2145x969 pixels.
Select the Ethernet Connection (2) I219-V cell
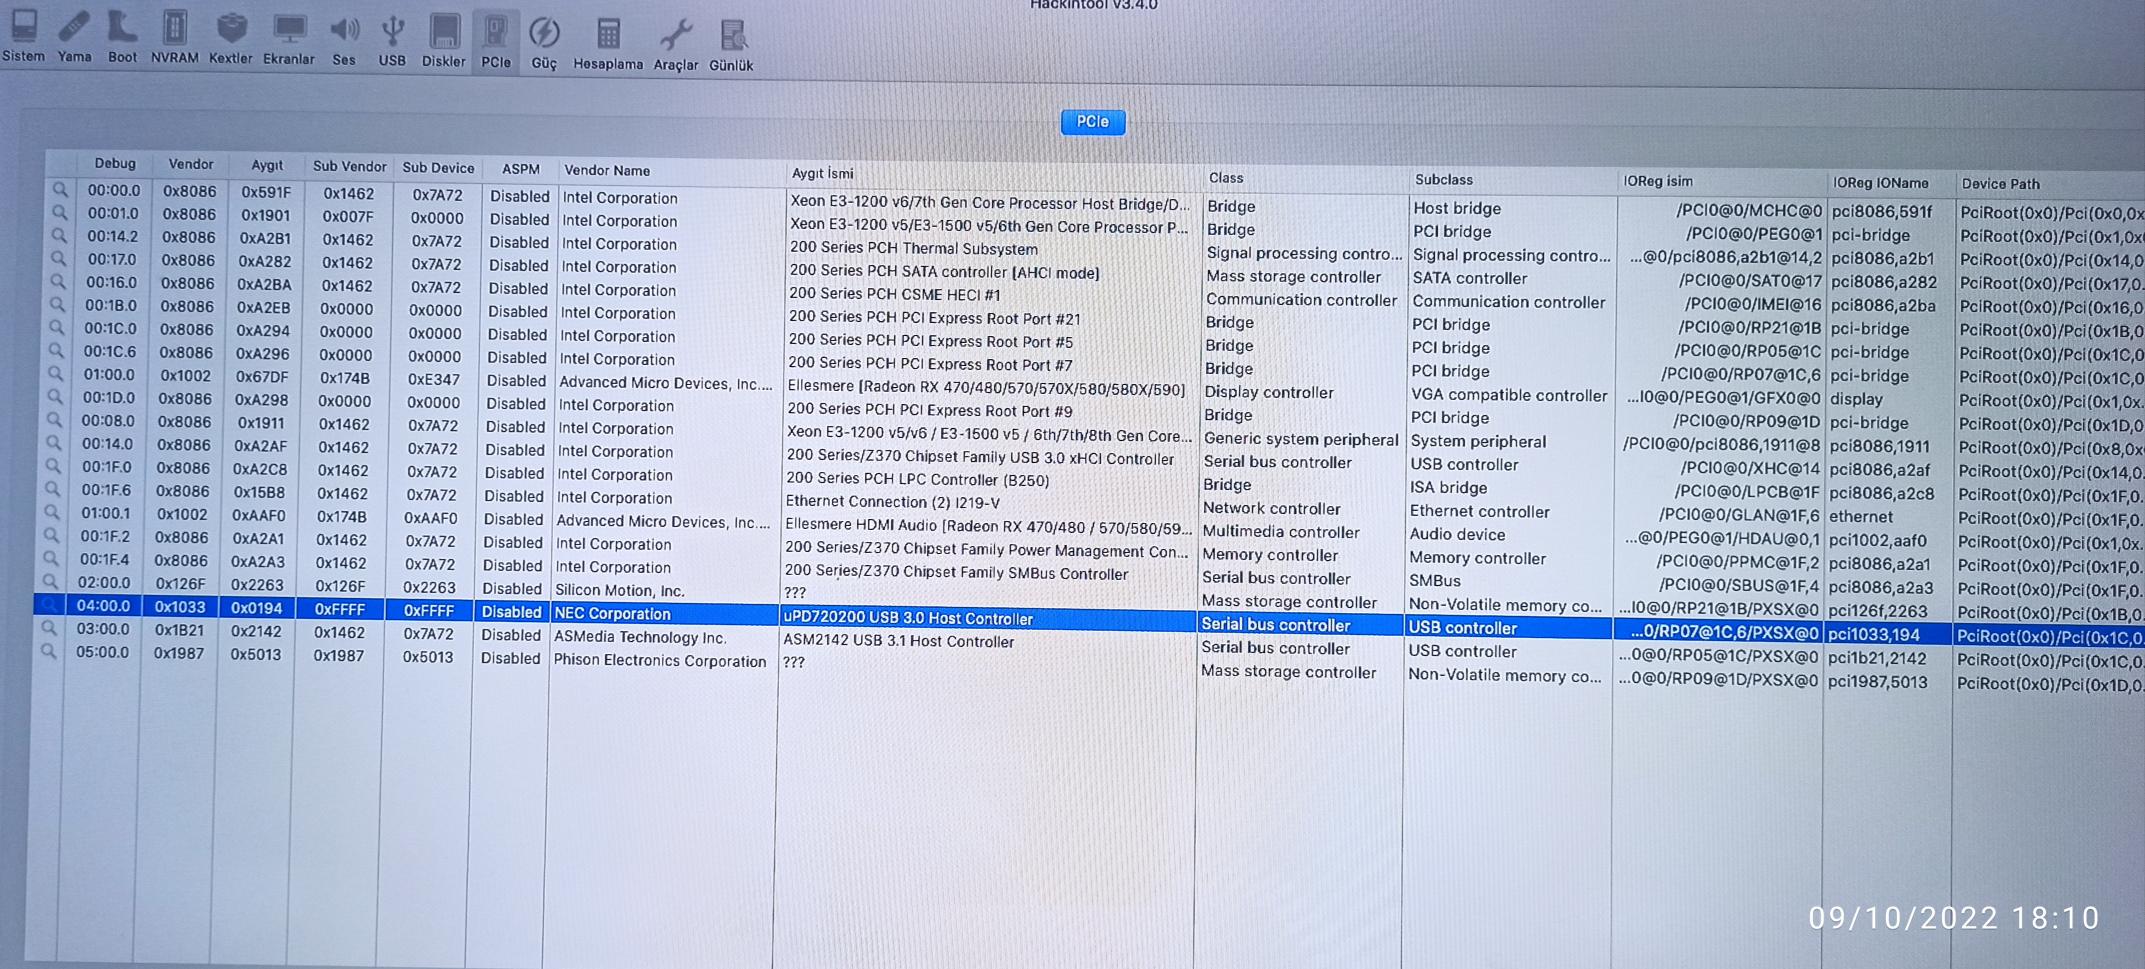coord(893,502)
